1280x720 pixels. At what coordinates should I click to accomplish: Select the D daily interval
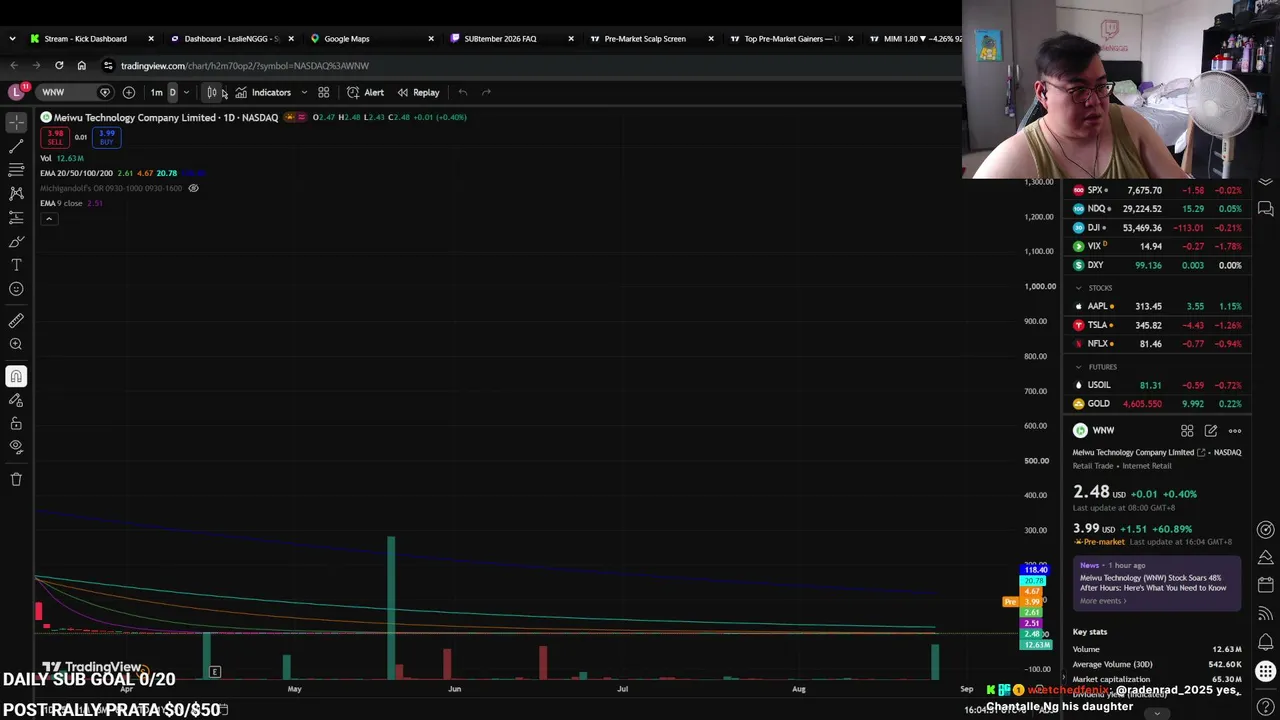(x=172, y=92)
